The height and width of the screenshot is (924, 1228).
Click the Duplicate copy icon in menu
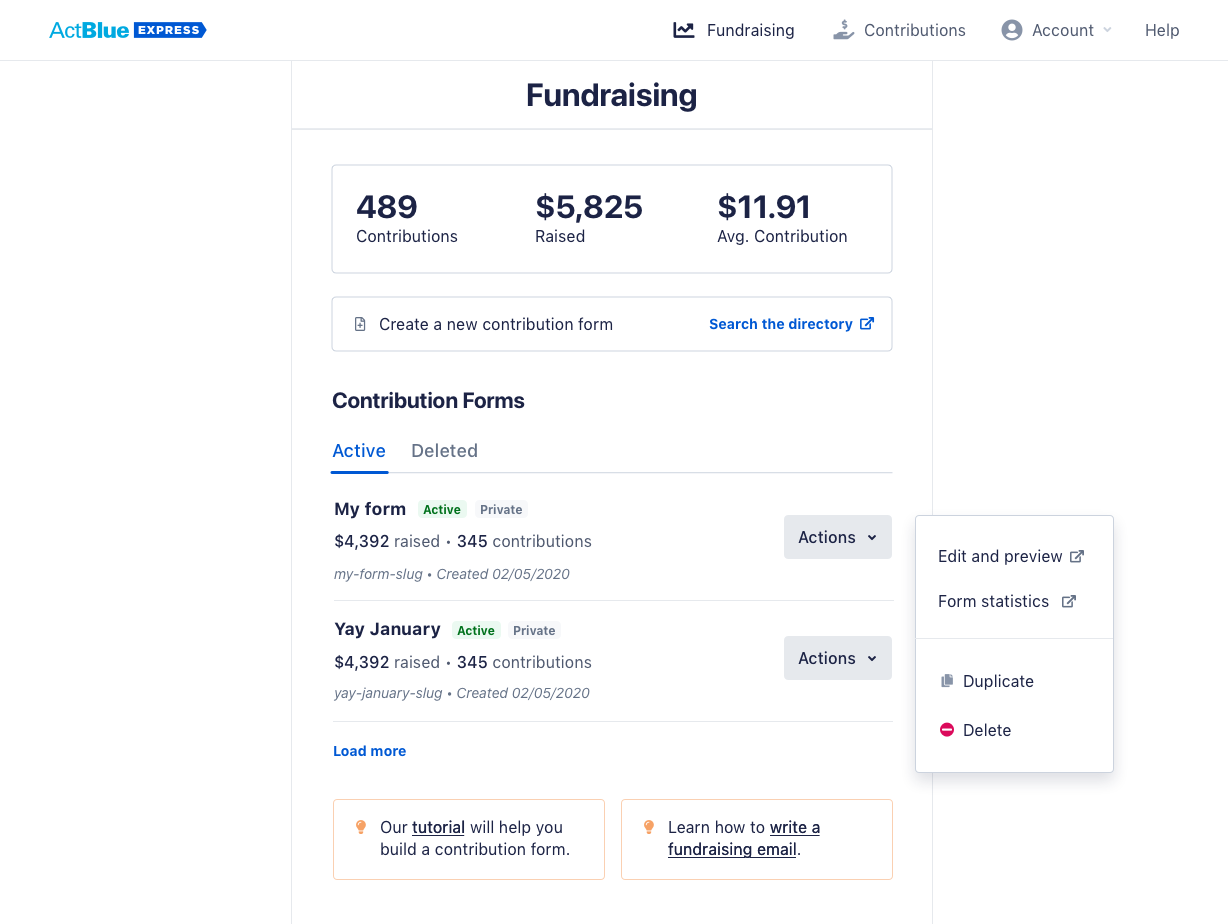(x=947, y=681)
